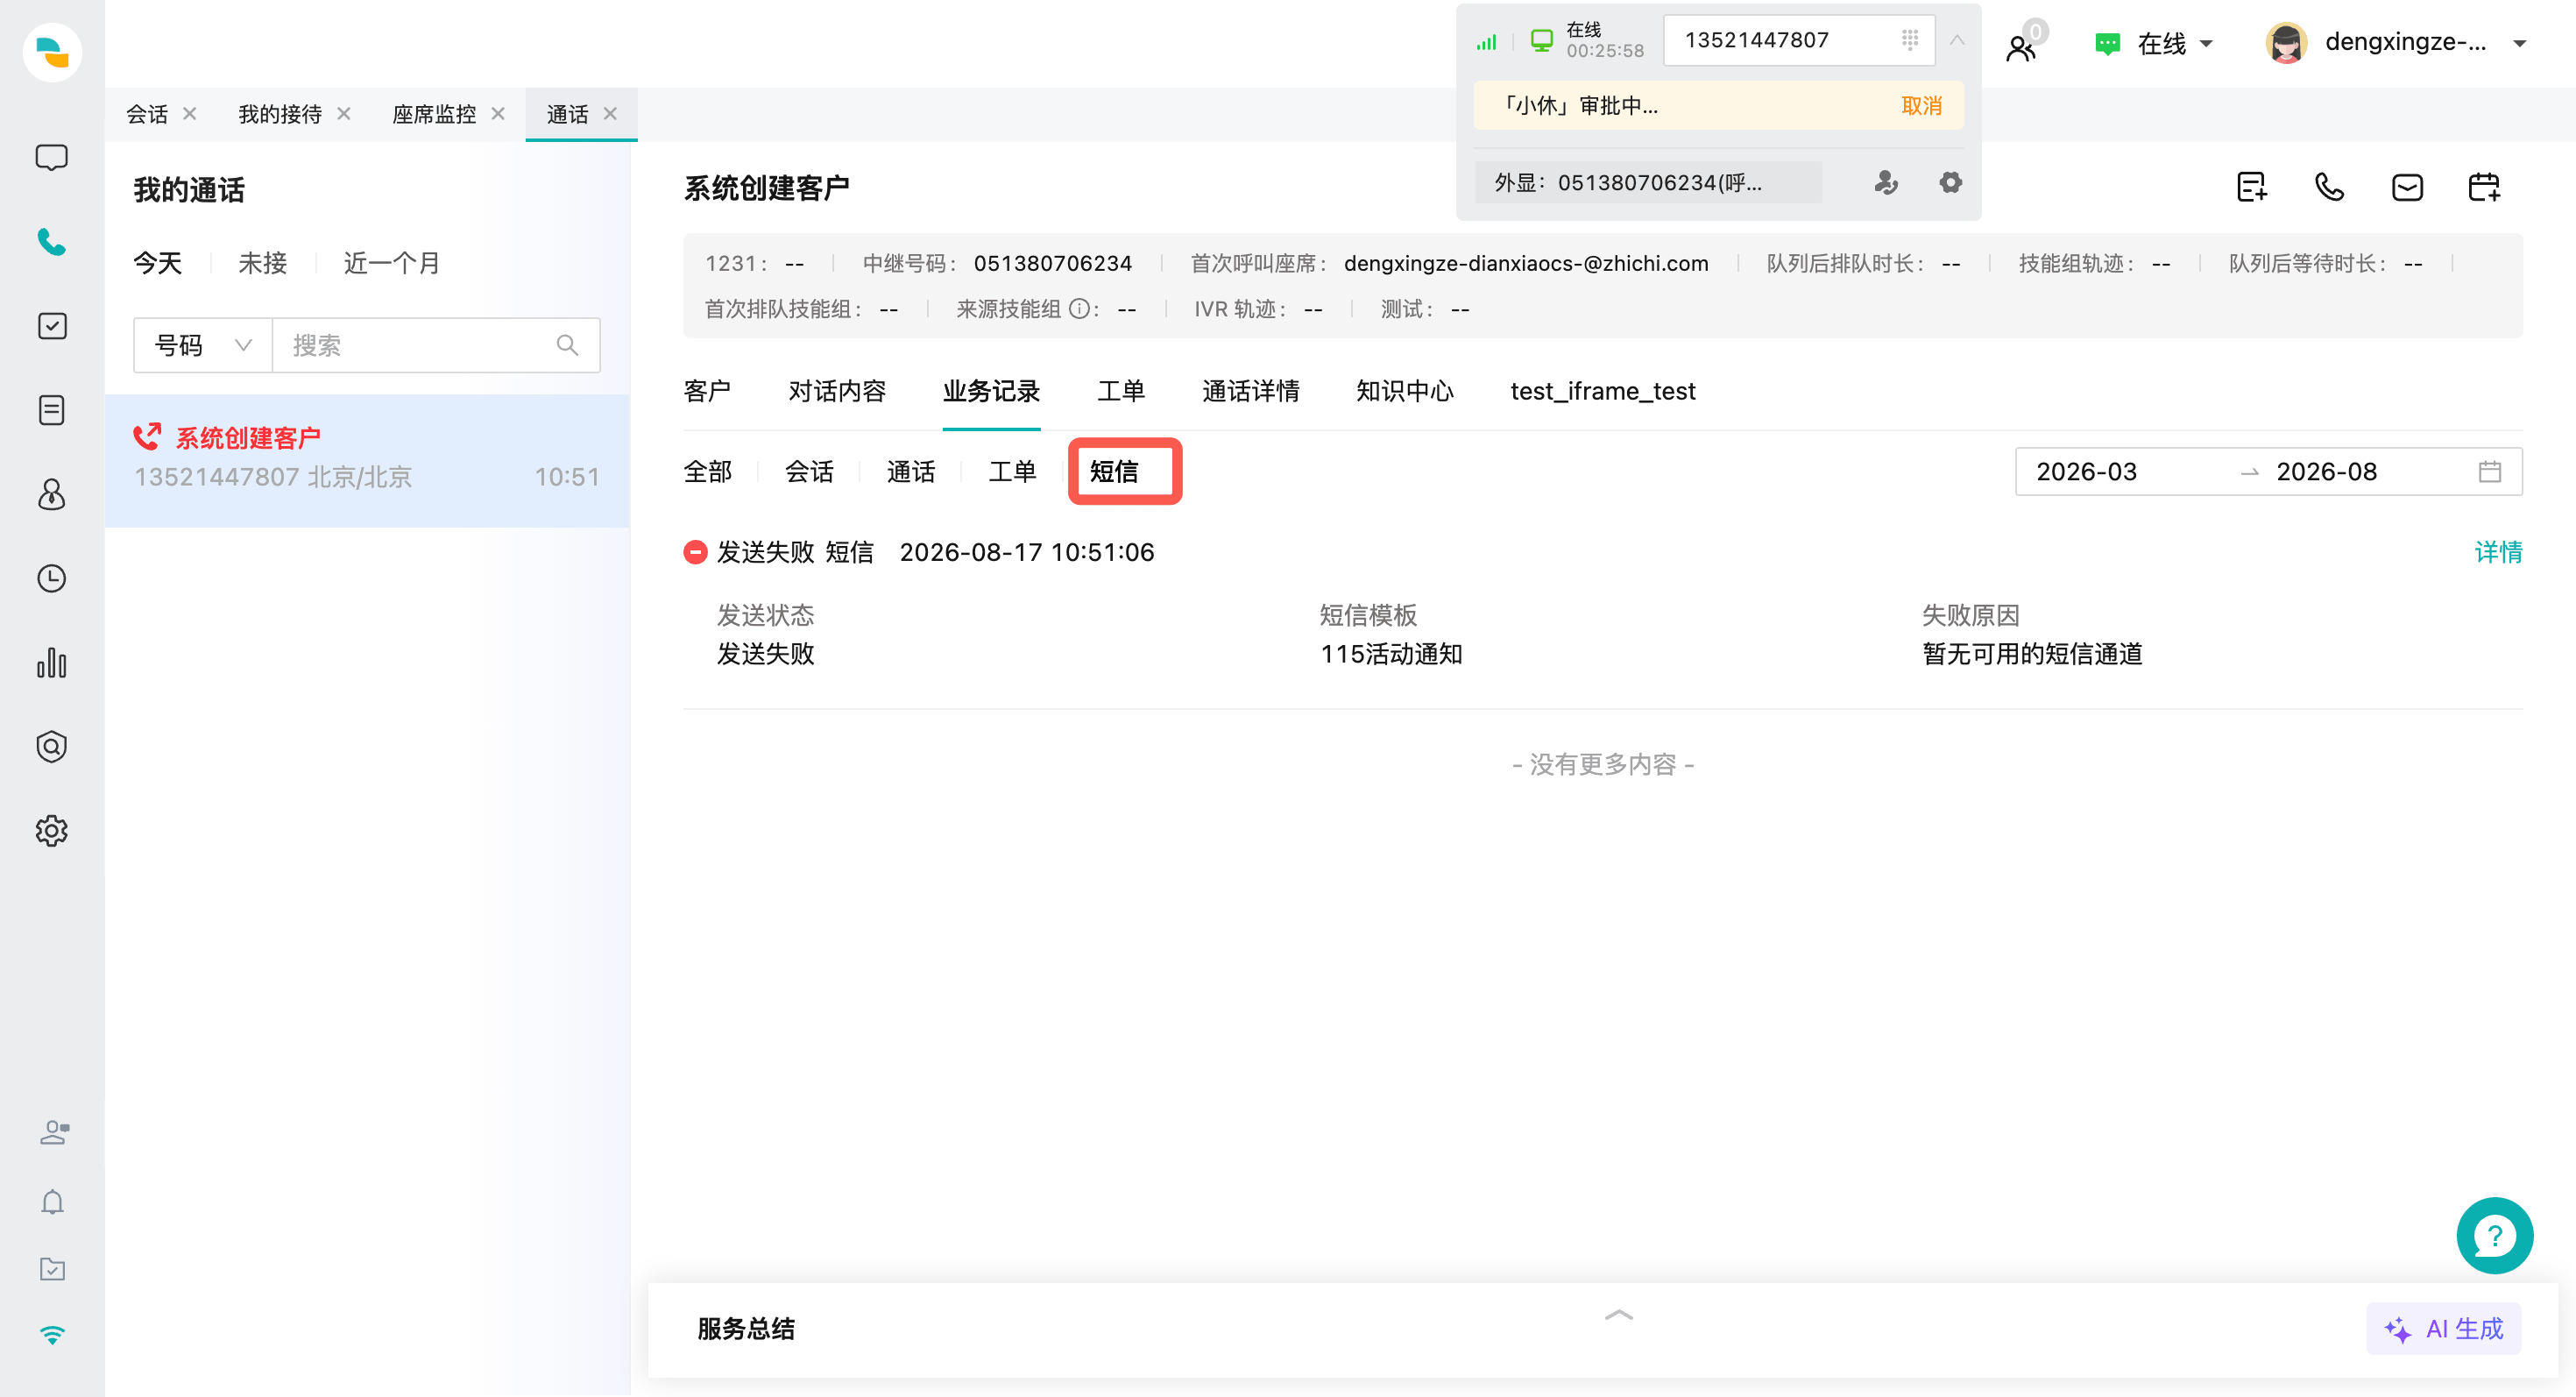The height and width of the screenshot is (1397, 2576).
Task: Close the 我的接待 tab
Action: click(x=344, y=113)
